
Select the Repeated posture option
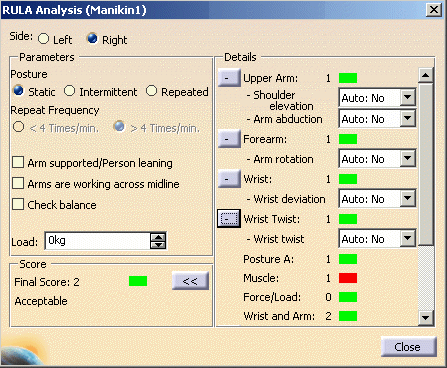click(151, 91)
